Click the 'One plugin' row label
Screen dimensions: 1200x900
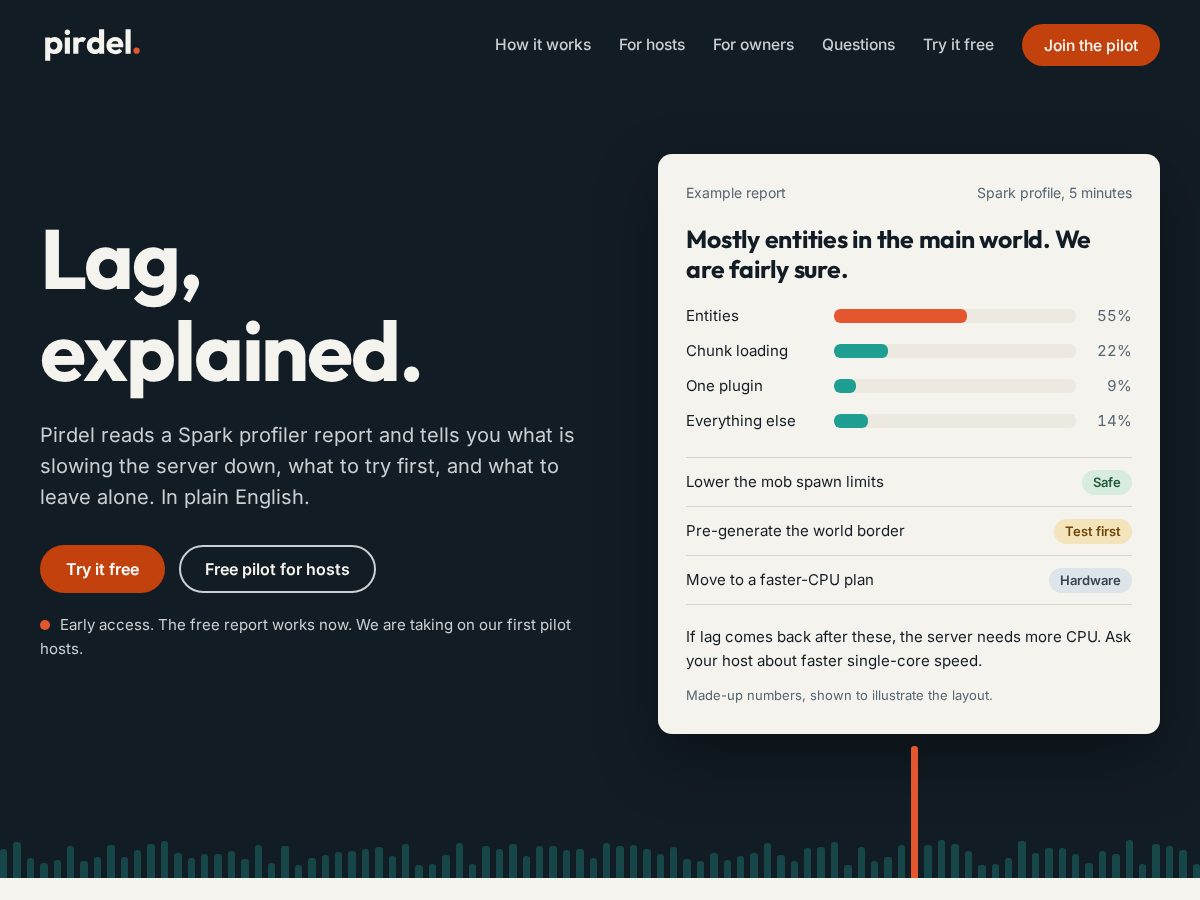point(724,386)
